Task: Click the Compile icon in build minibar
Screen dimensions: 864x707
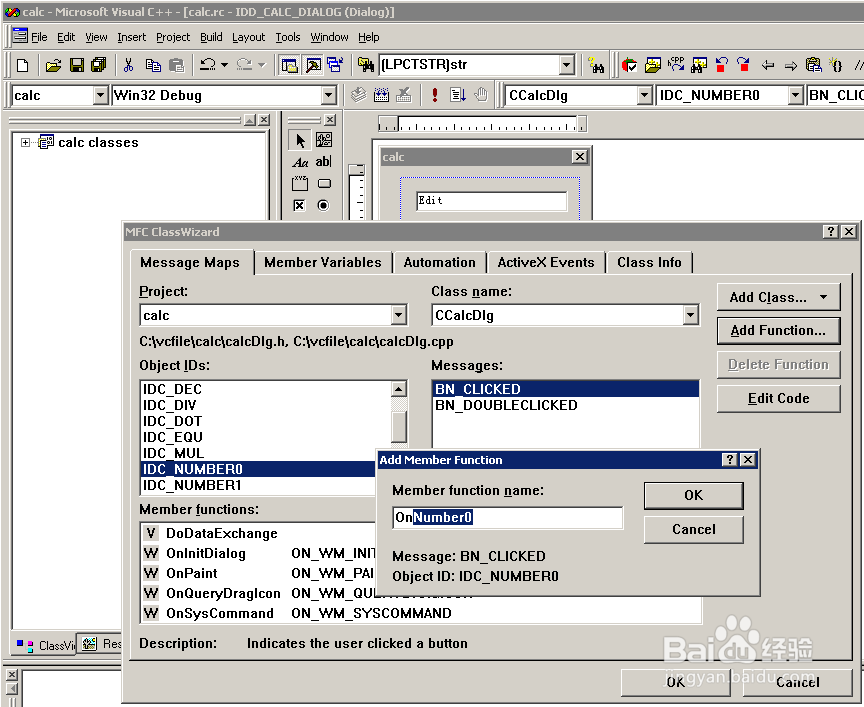Action: pos(358,95)
